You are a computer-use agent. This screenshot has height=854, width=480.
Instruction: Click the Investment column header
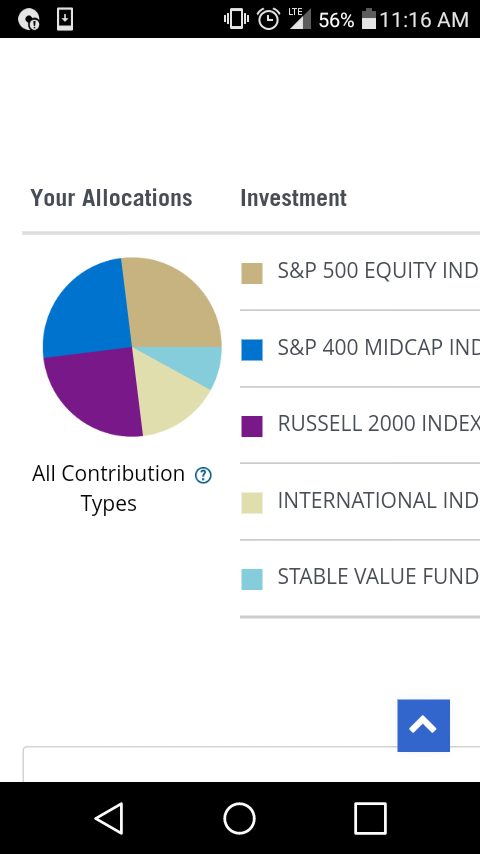click(x=294, y=198)
